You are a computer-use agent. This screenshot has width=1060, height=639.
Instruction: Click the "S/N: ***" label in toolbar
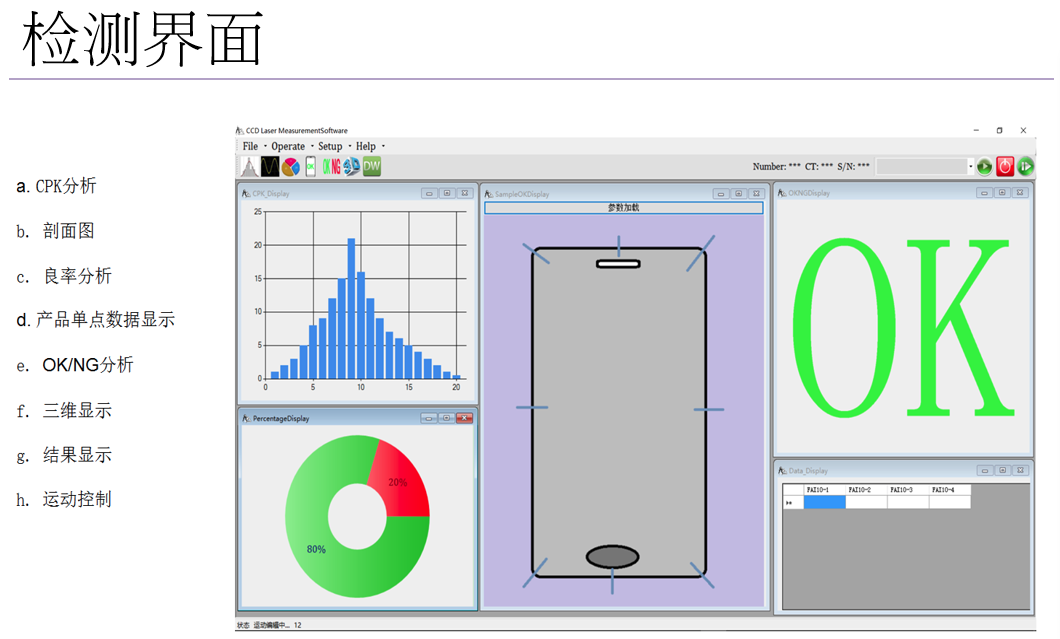[854, 166]
